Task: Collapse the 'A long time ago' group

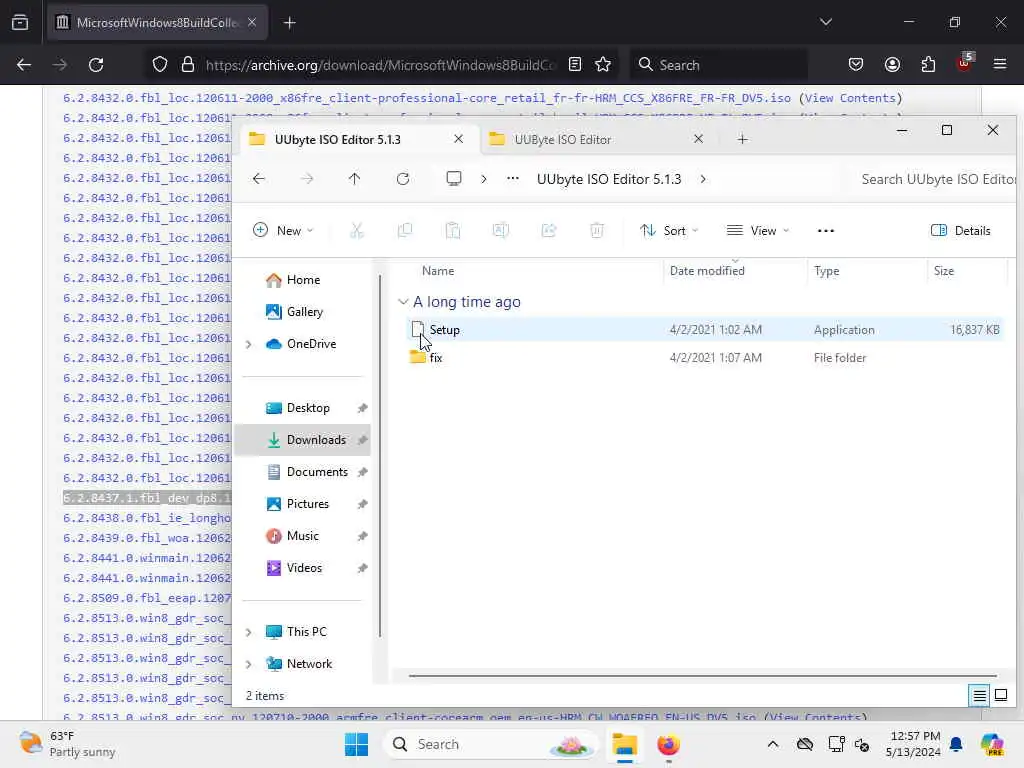Action: [403, 302]
